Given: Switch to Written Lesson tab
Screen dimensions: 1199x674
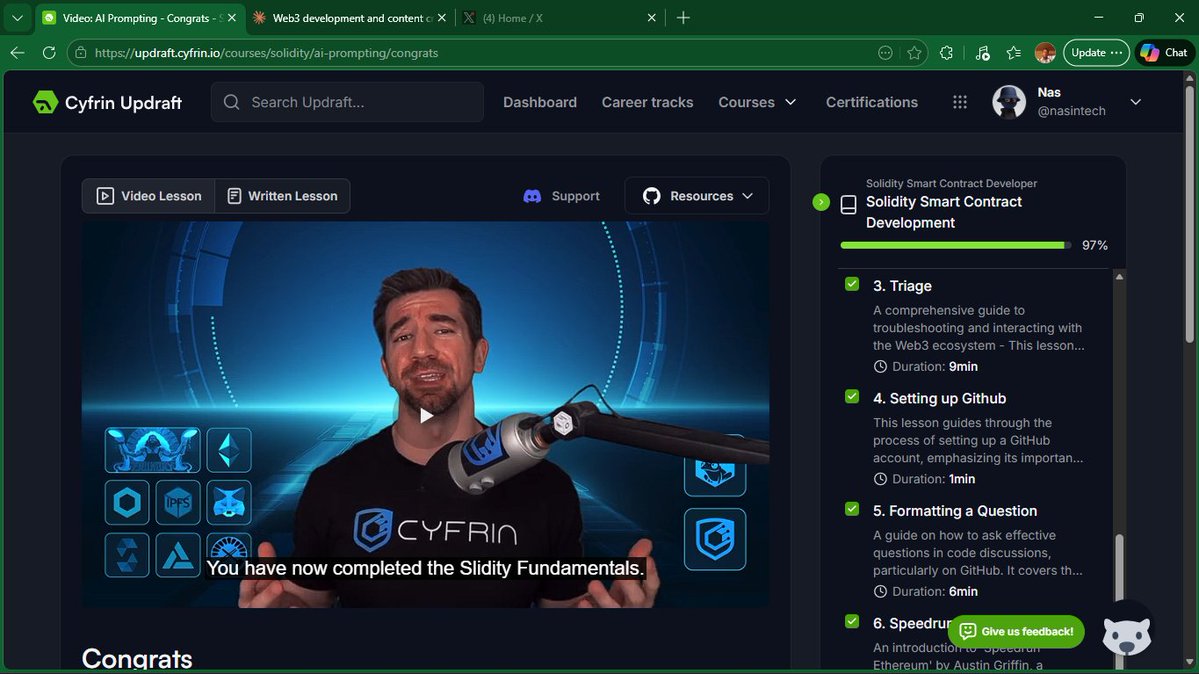Looking at the screenshot, I should [x=282, y=196].
